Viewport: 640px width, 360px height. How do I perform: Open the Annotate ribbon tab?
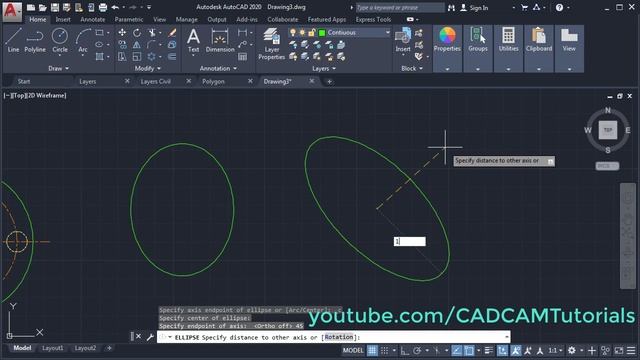click(93, 20)
